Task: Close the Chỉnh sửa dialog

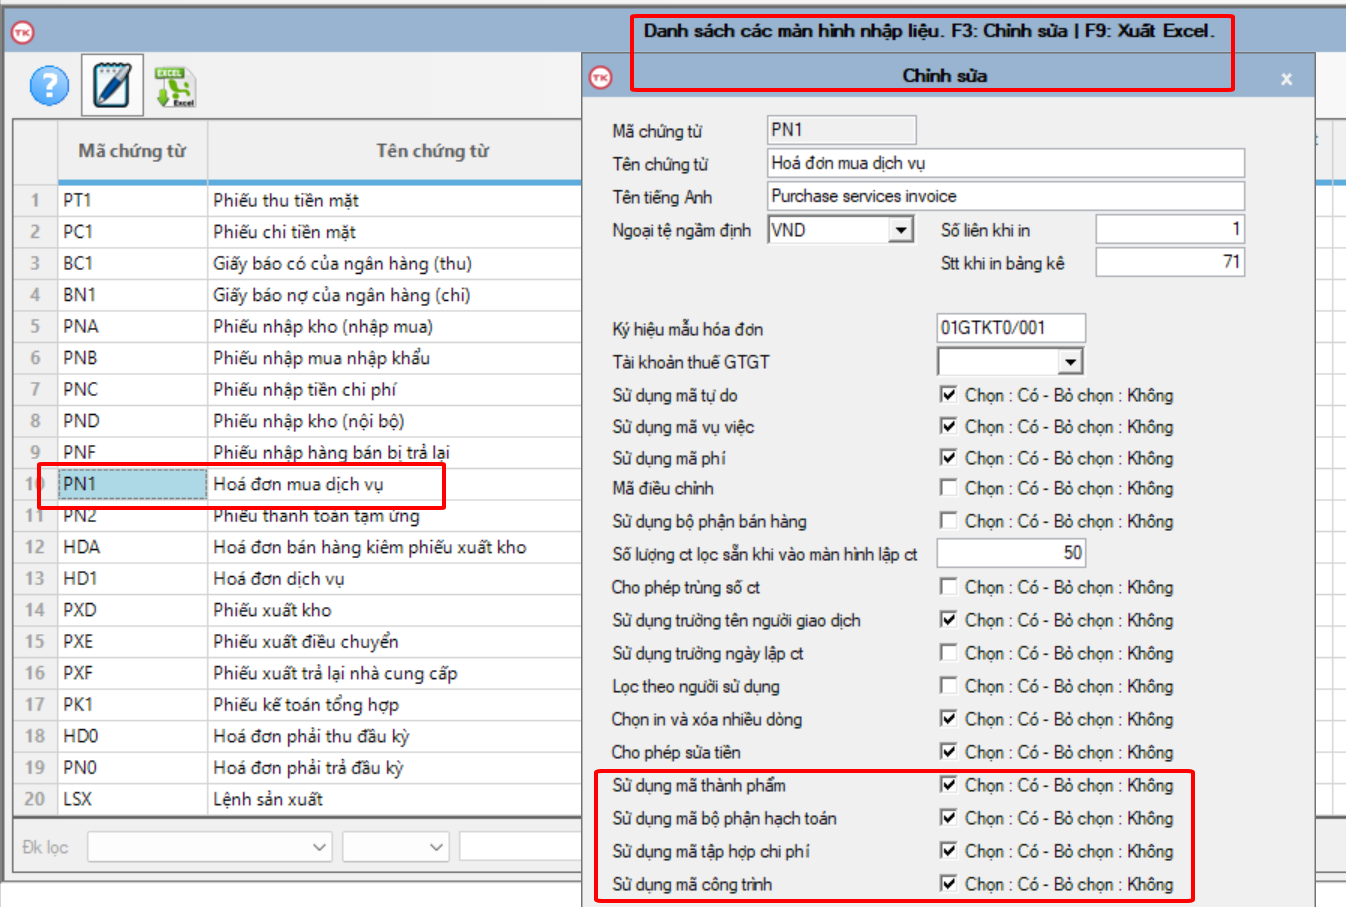Action: 1286,79
